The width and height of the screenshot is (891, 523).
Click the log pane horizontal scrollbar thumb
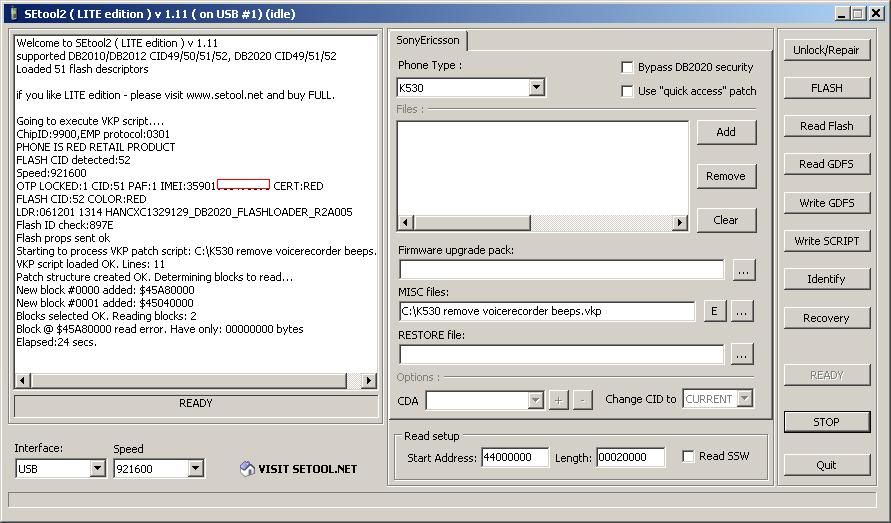coord(189,380)
